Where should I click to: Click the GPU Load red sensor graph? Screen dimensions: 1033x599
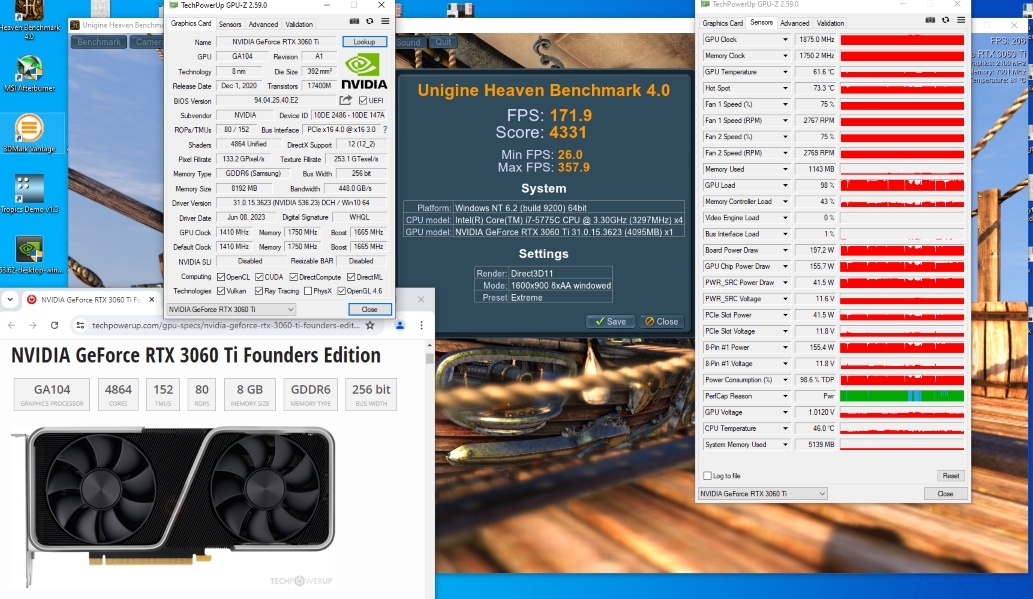902,186
